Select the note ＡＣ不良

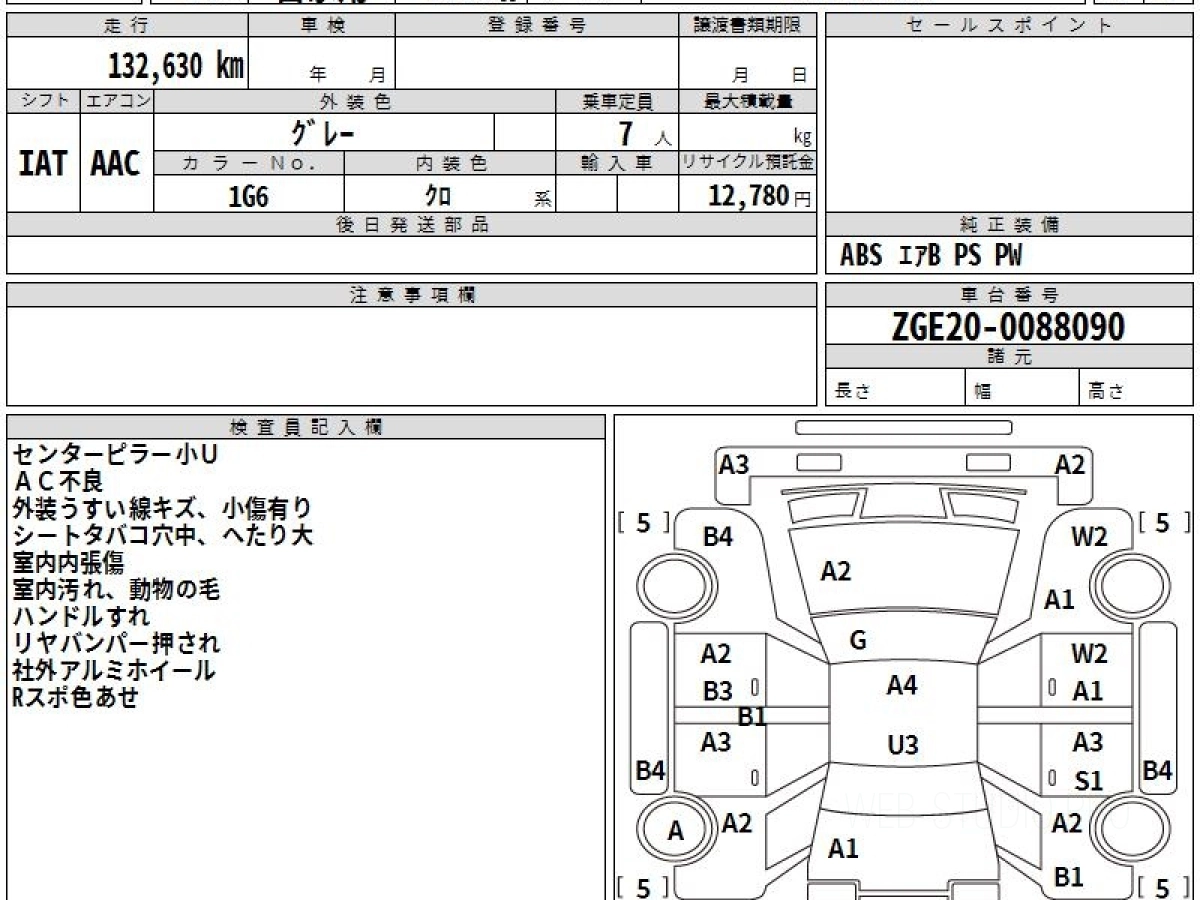pyautogui.click(x=57, y=482)
